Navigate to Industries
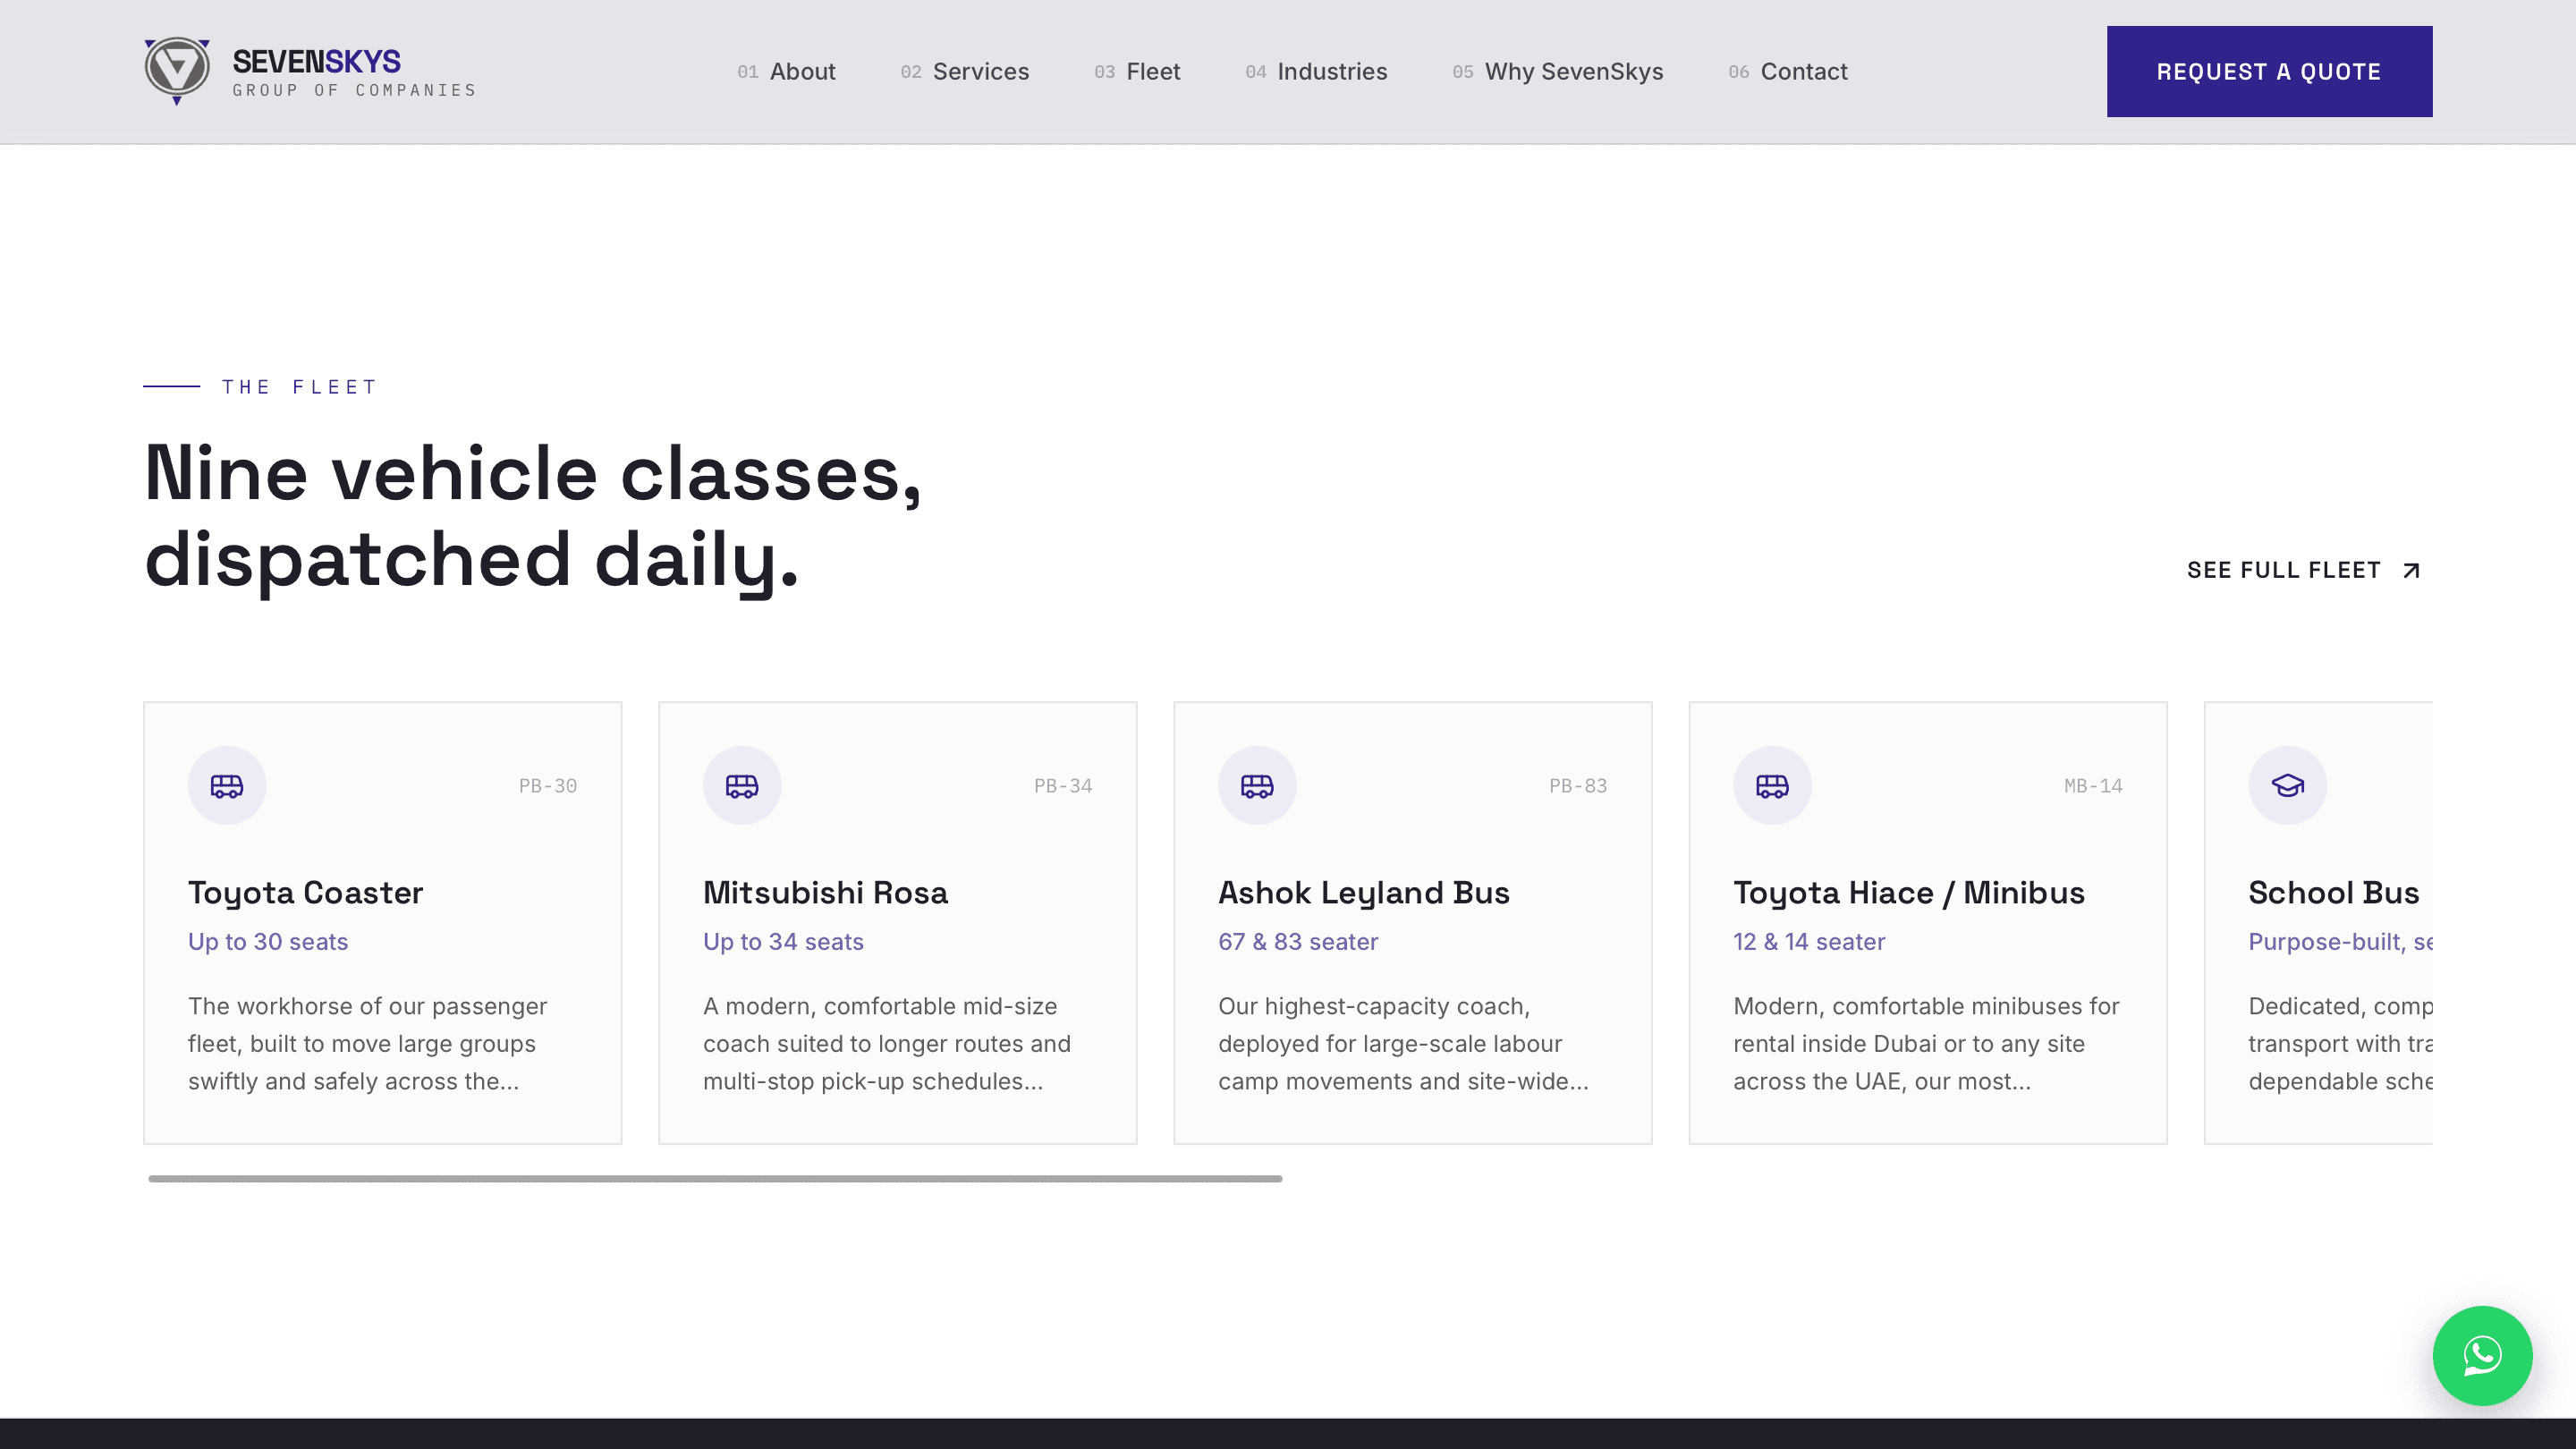This screenshot has height=1449, width=2576. click(1316, 71)
